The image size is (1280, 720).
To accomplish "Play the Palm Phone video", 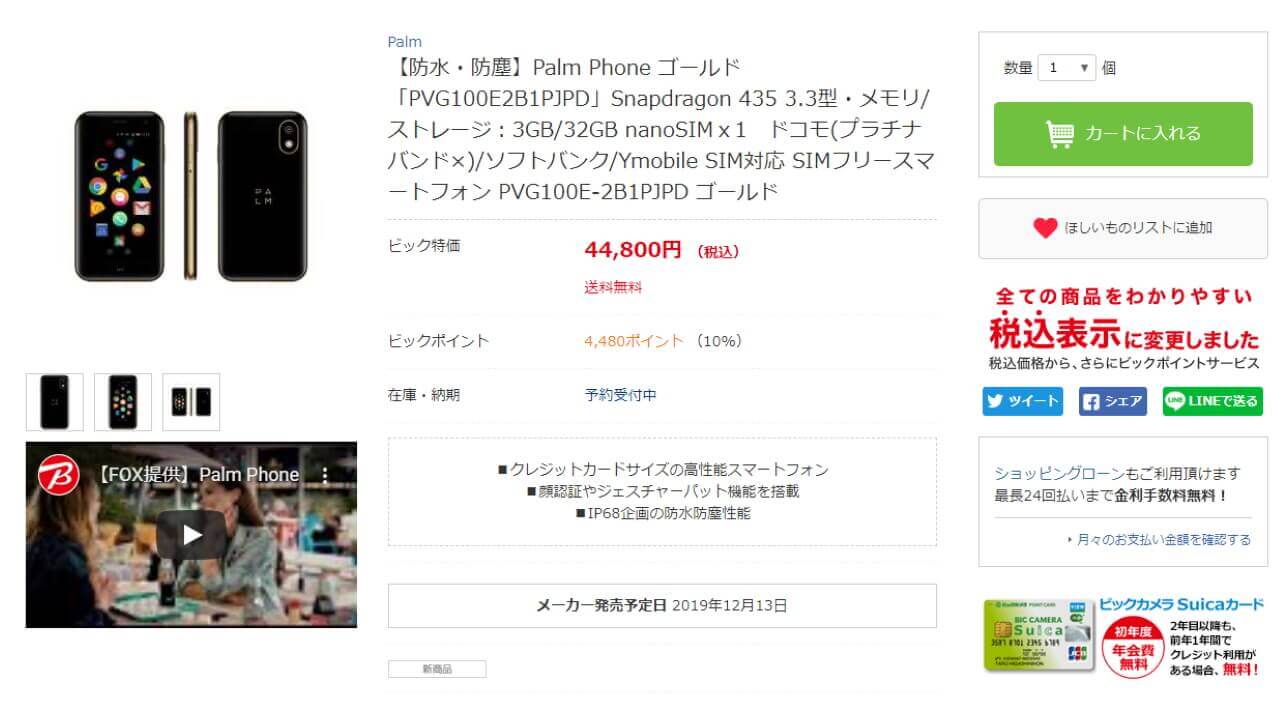I will [x=191, y=535].
